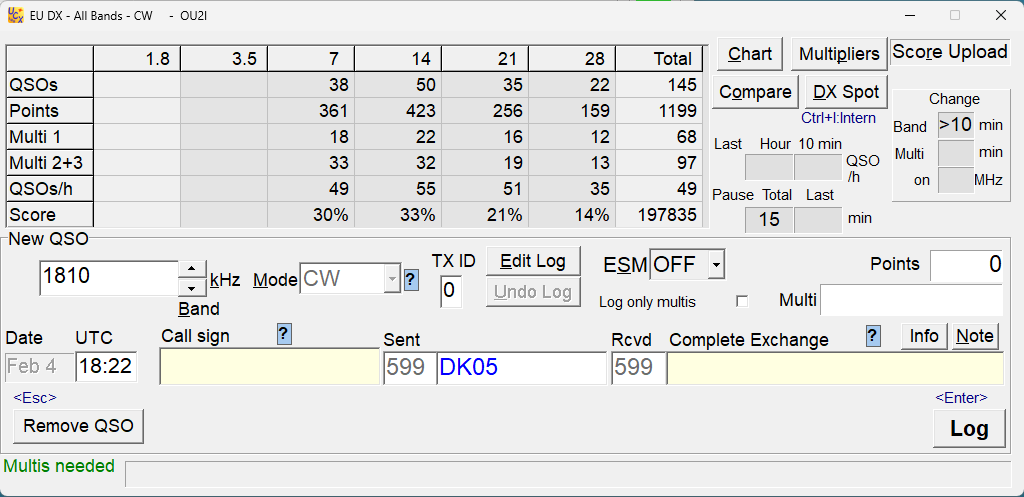
Task: Open the Compare window
Action: click(x=756, y=92)
